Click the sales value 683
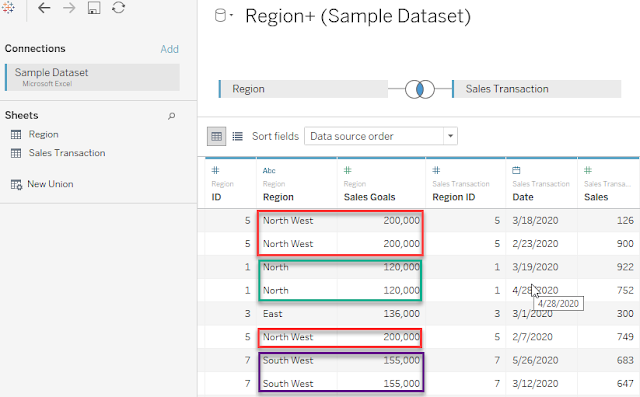 point(625,360)
